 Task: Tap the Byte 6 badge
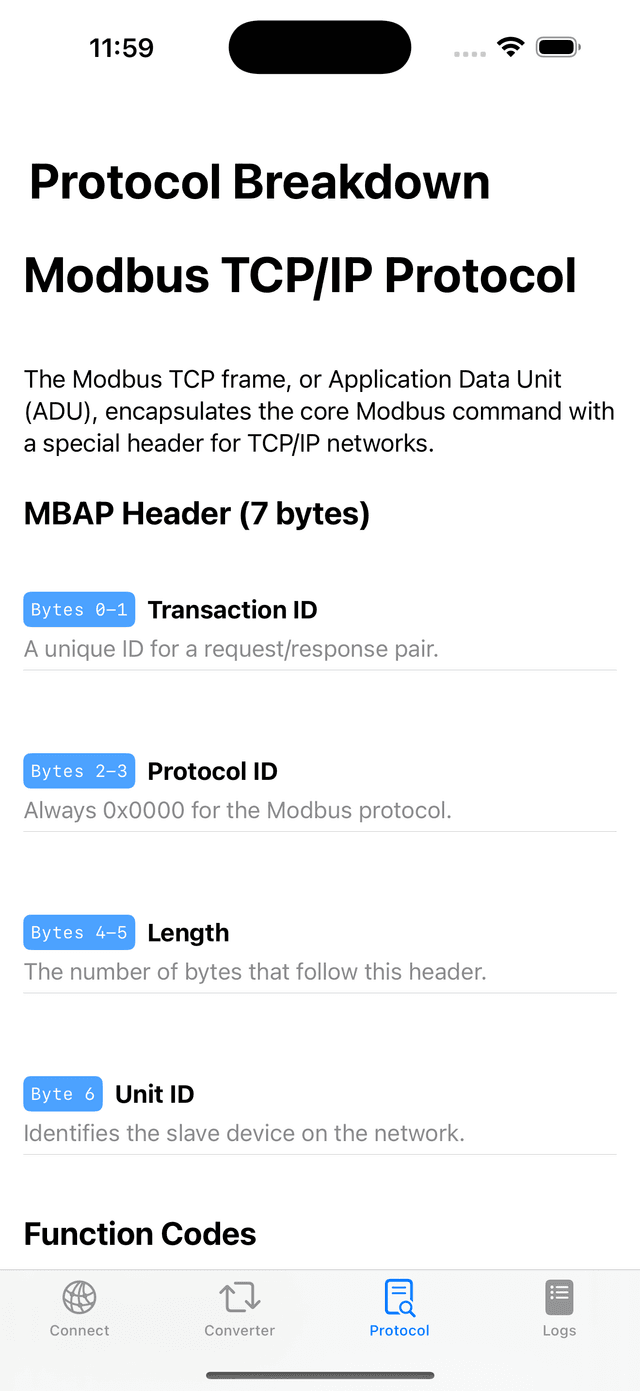tap(63, 1093)
